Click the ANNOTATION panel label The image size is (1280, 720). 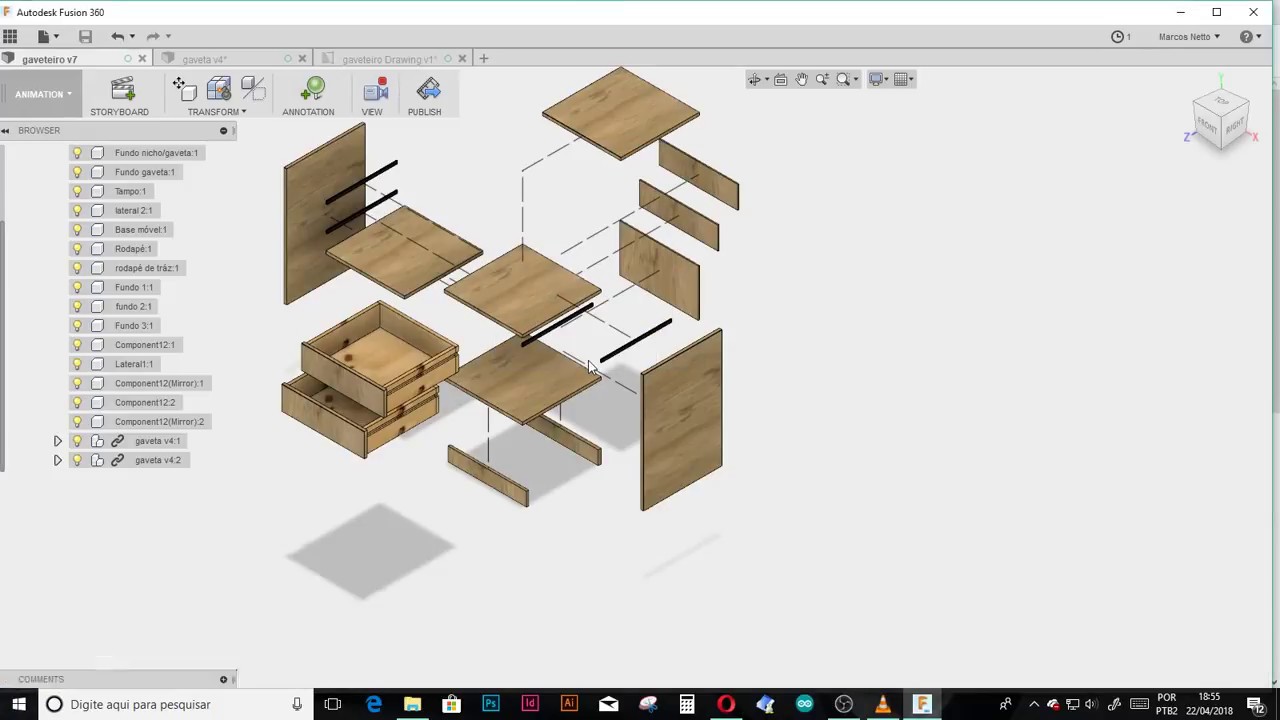[x=308, y=112]
